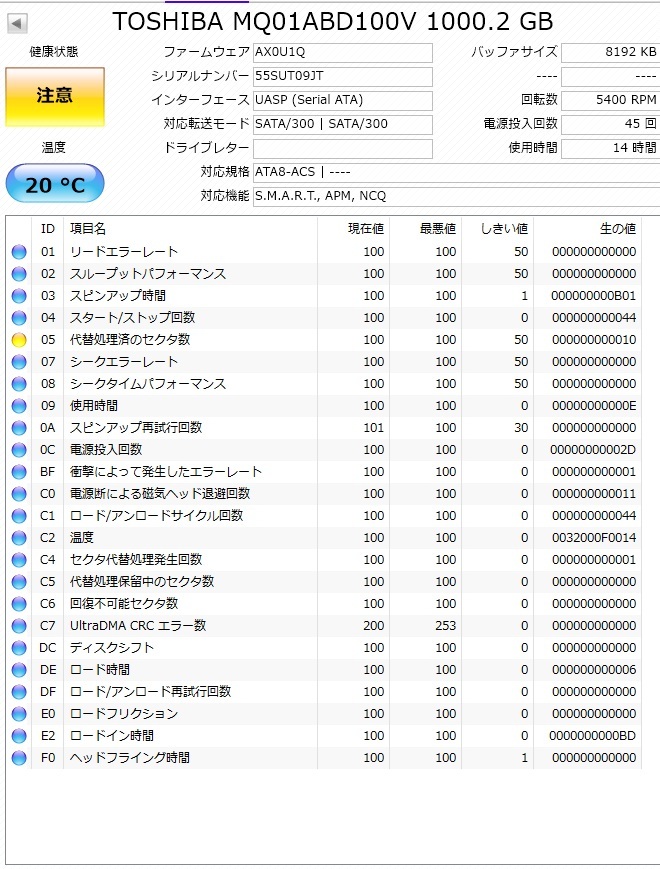Image resolution: width=660 pixels, height=869 pixels.
Task: Click the blue status icon for ID C4
Action: [x=19, y=560]
